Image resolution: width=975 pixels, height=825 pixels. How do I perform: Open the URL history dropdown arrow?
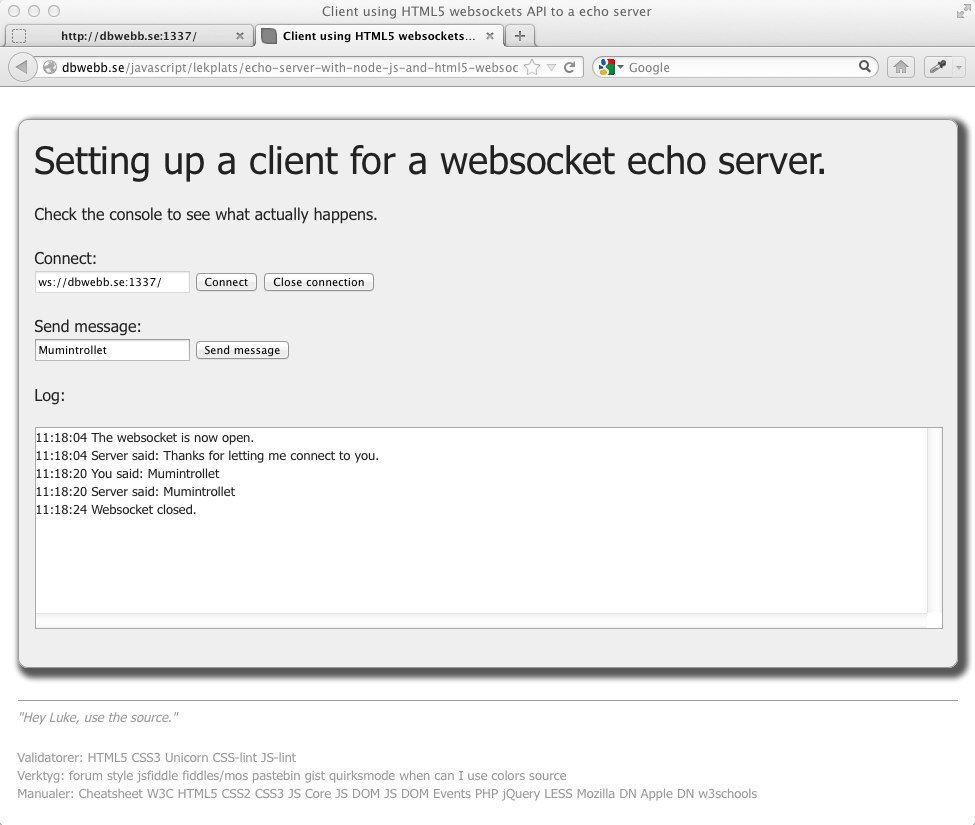point(551,67)
